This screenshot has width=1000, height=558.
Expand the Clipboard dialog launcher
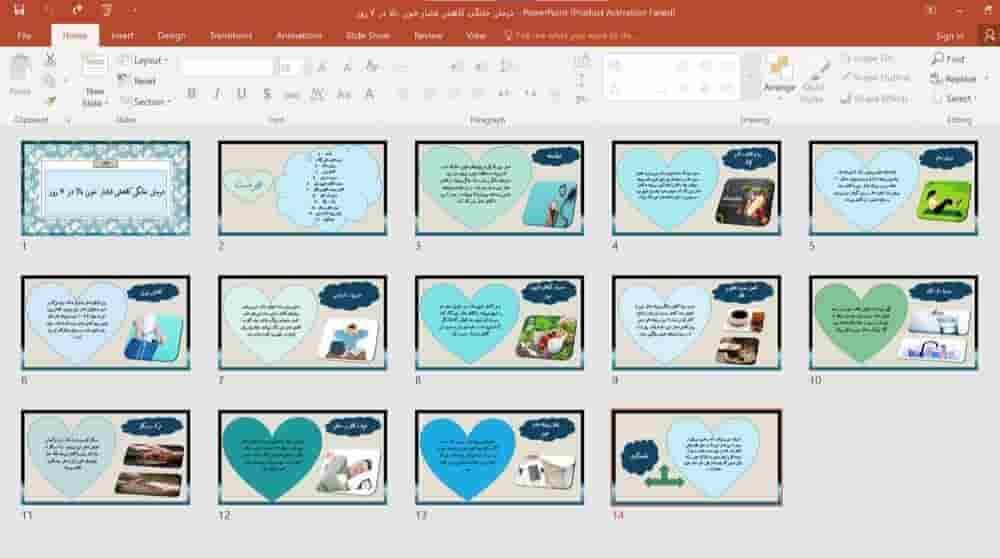tap(68, 120)
